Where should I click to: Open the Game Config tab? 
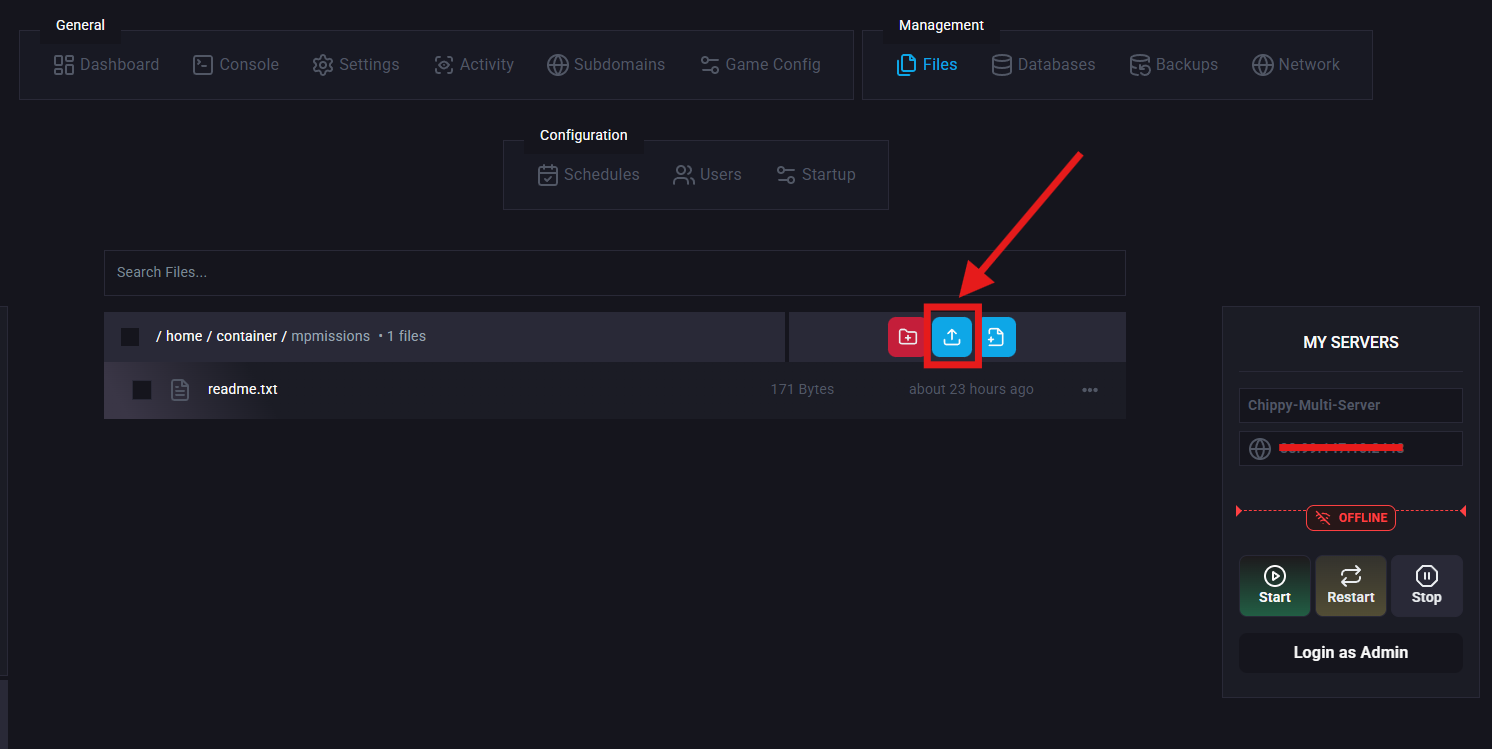click(760, 65)
